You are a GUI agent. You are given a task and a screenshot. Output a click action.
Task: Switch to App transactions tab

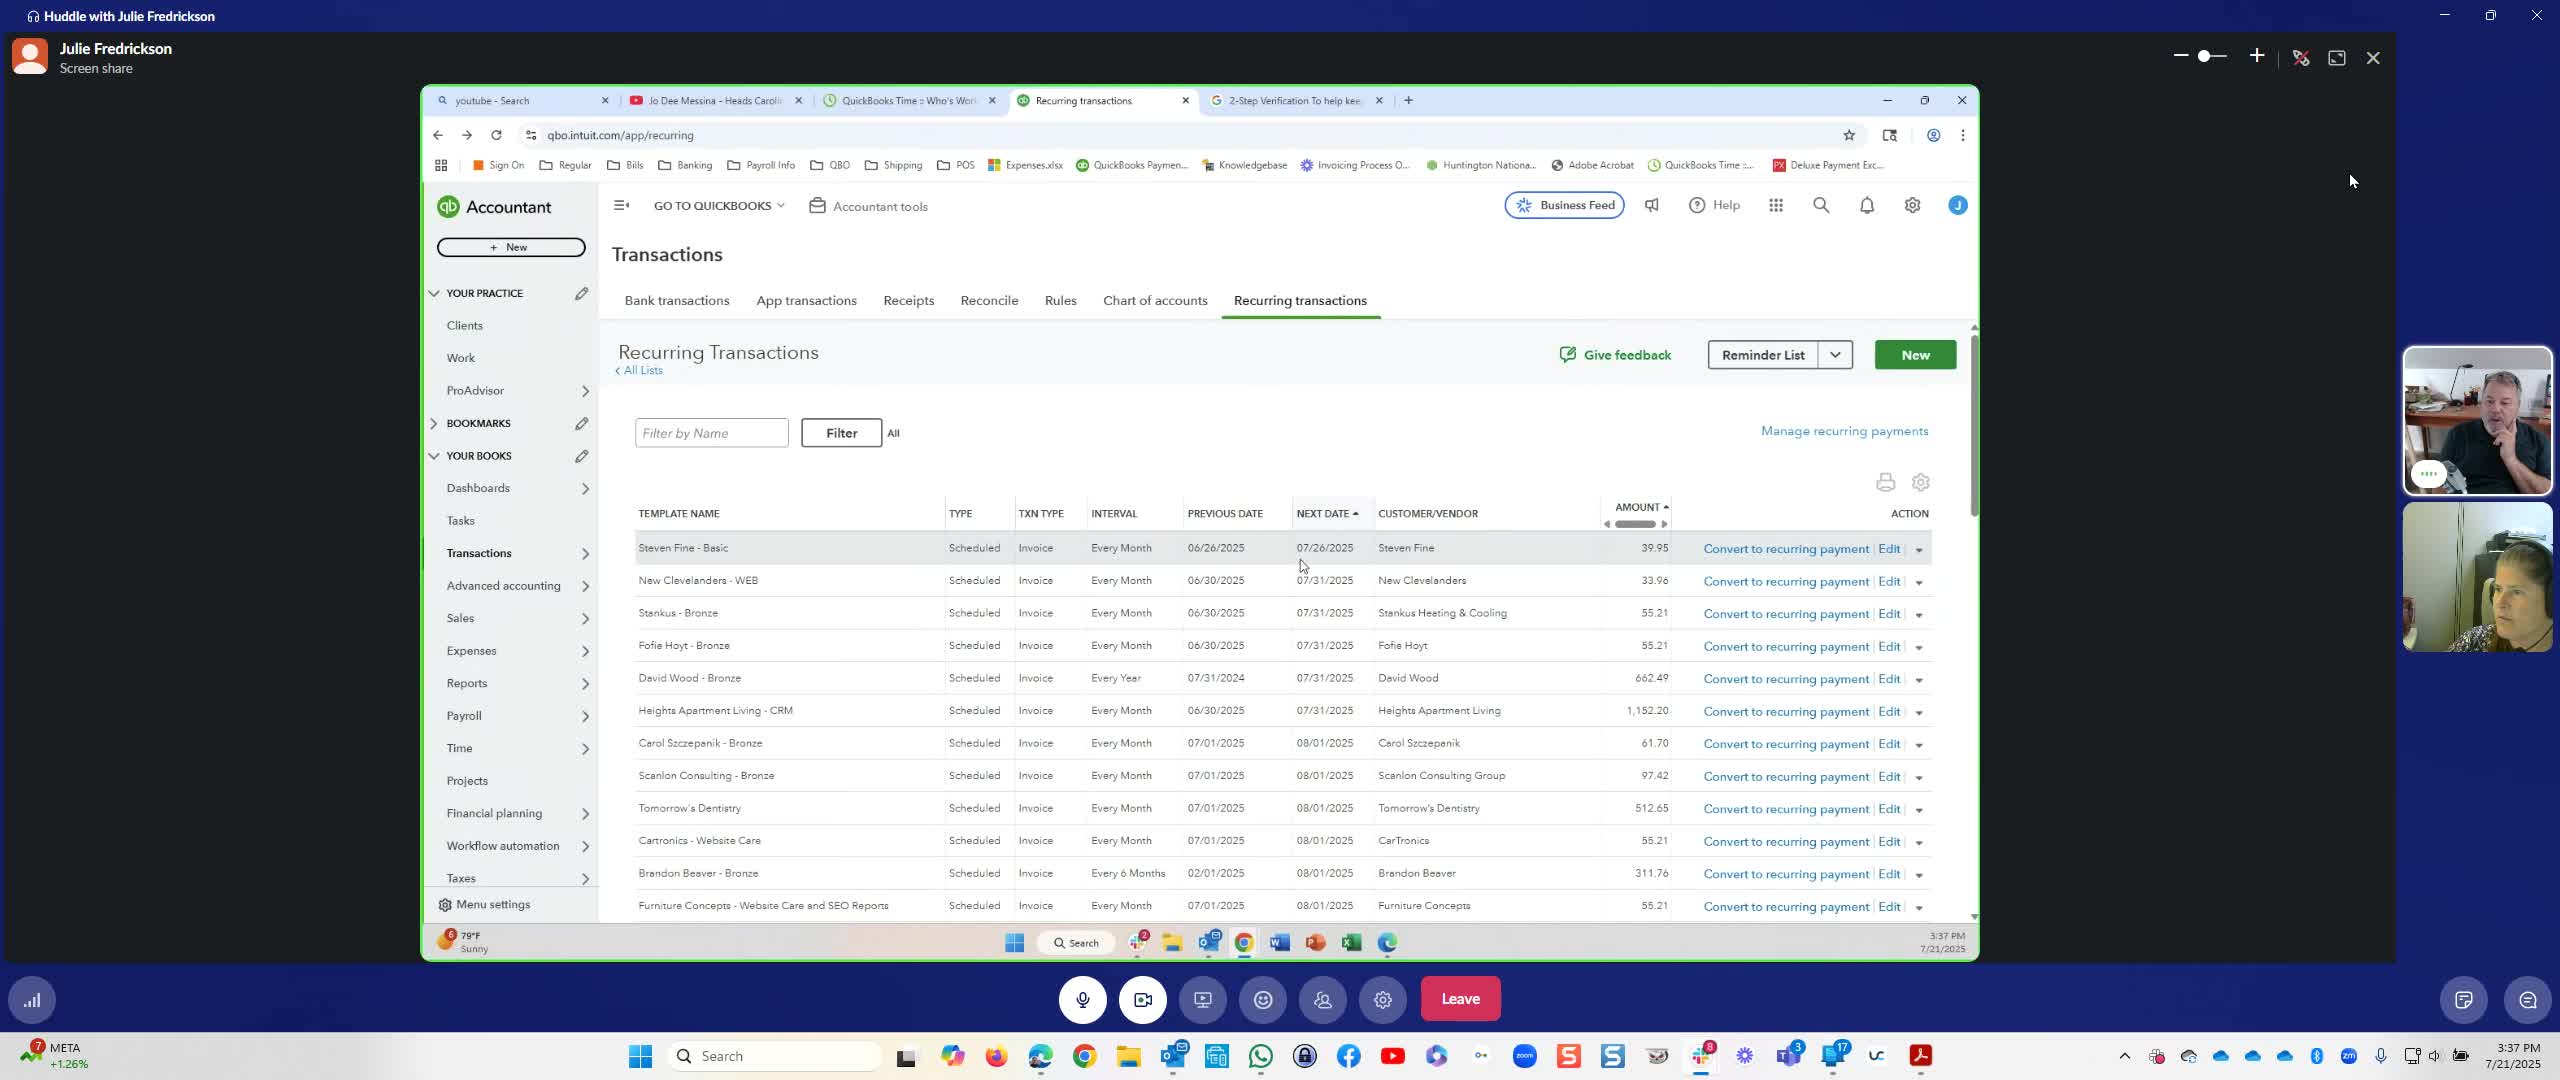806,300
